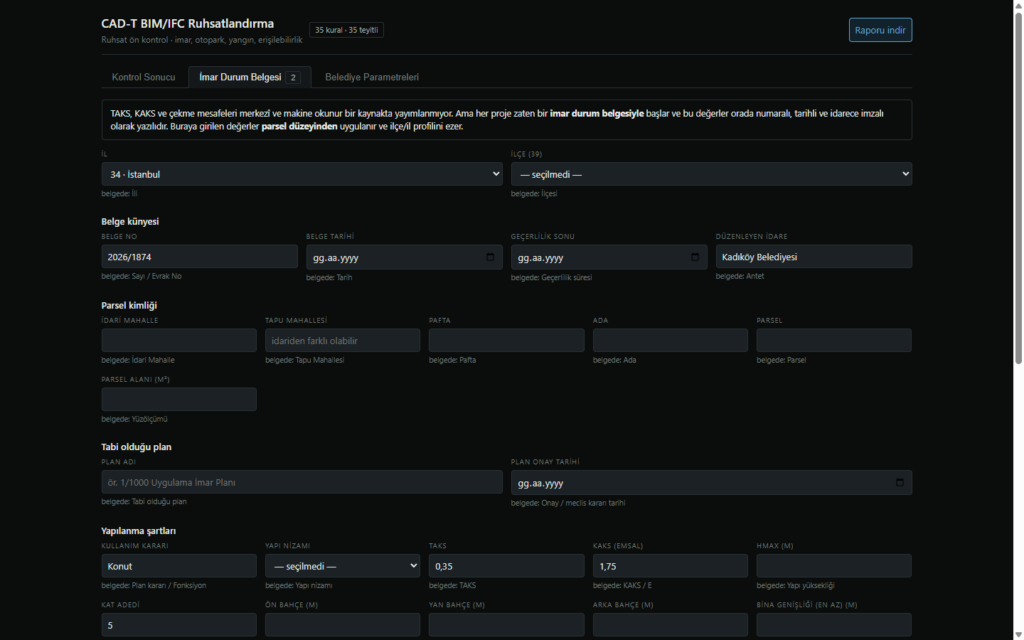1024x640 pixels.
Task: Focus the Yan Bahçe (m) field
Action: pyautogui.click(x=506, y=625)
